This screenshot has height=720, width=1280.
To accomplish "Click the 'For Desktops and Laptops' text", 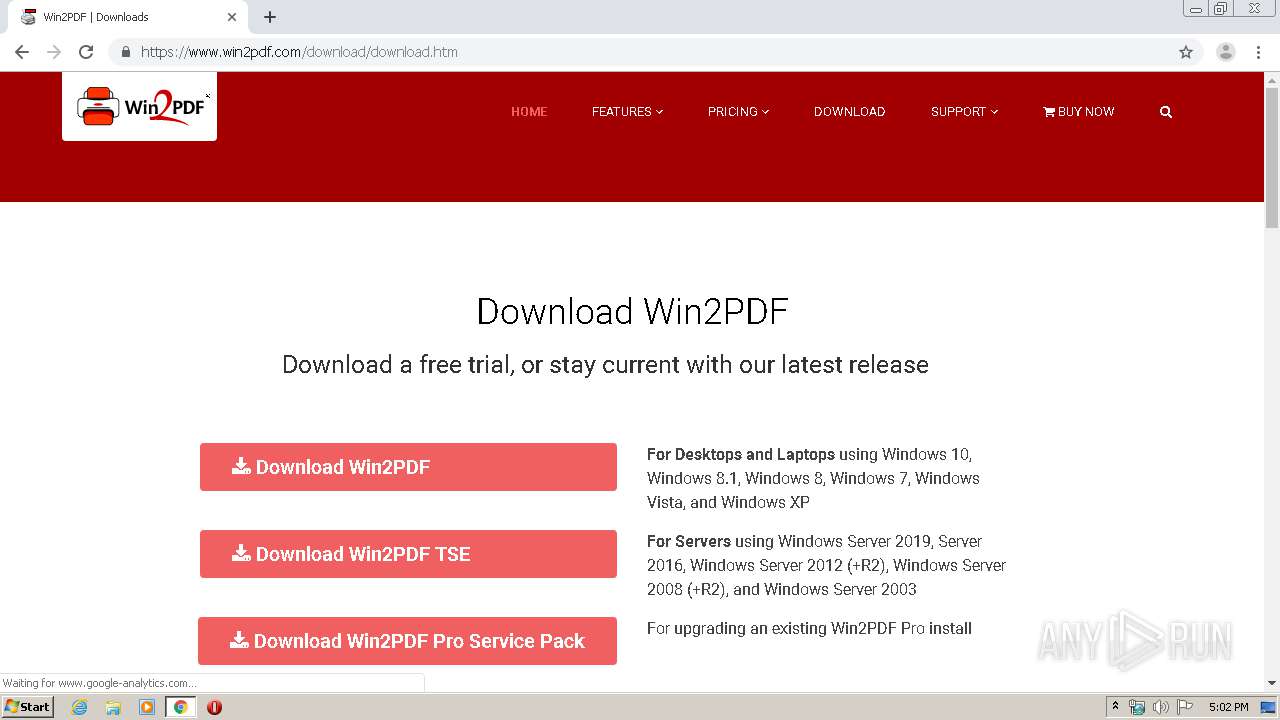I will [740, 454].
